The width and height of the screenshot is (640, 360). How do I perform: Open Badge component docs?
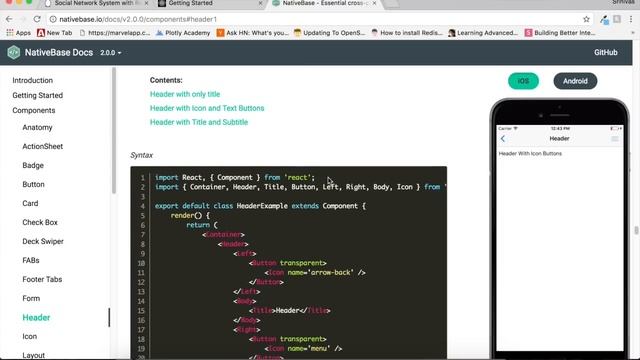[33, 165]
